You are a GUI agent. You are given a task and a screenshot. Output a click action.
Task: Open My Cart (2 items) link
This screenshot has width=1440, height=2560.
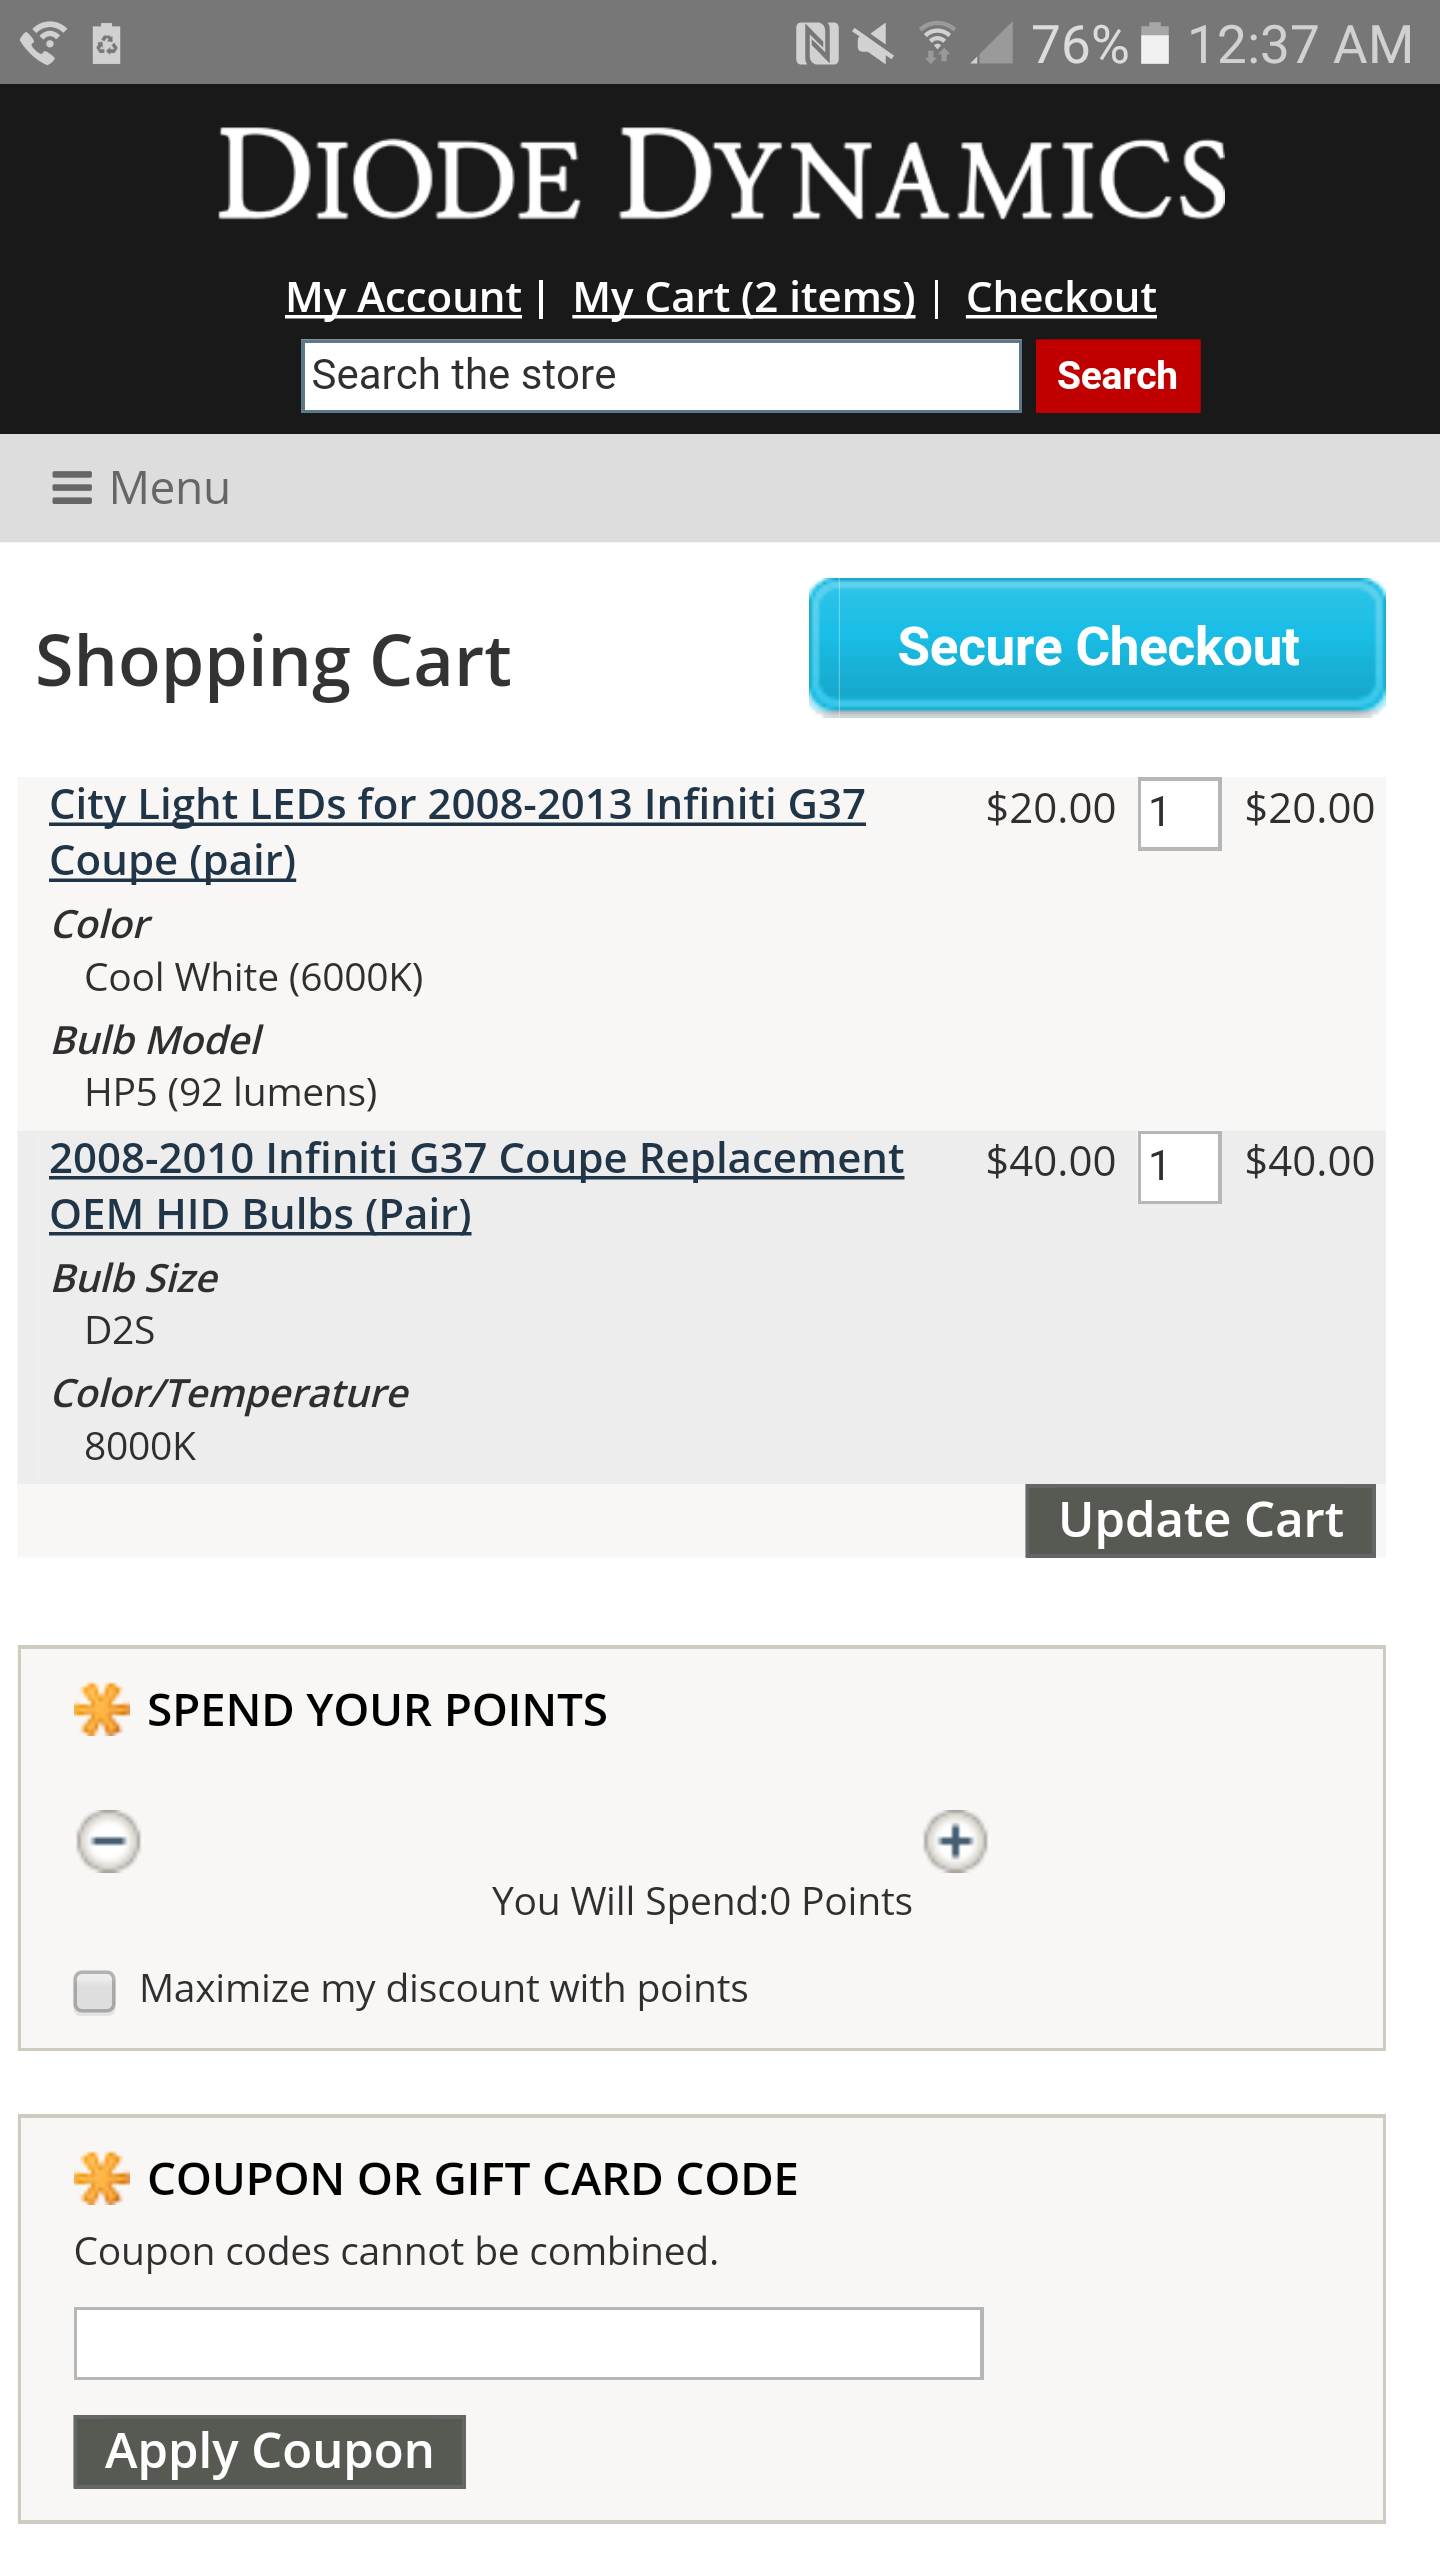[x=744, y=297]
